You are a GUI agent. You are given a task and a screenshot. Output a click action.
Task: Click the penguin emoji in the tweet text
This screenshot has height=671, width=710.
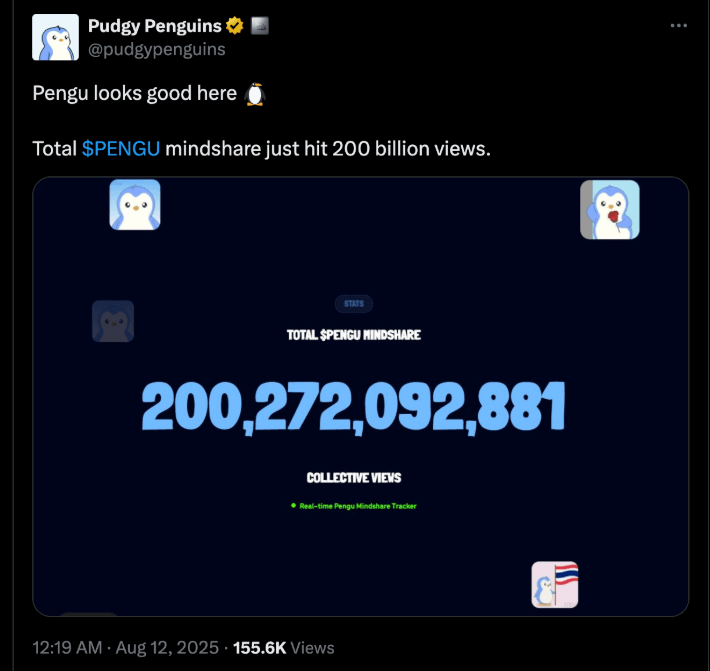255,94
